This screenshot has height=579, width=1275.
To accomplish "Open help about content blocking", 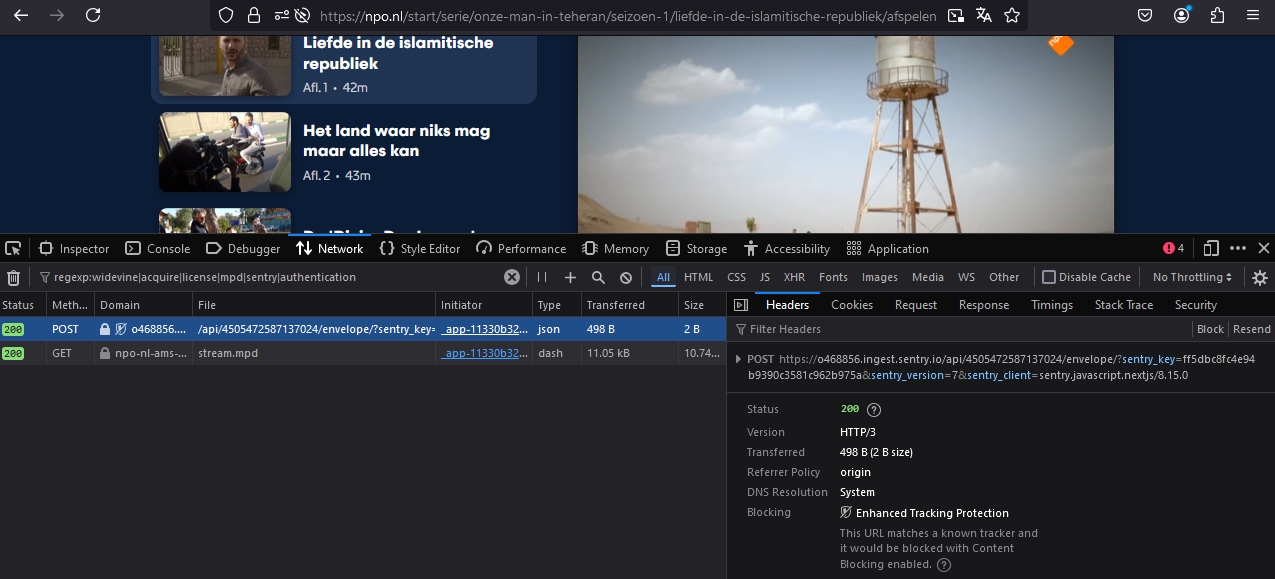I will click(944, 564).
